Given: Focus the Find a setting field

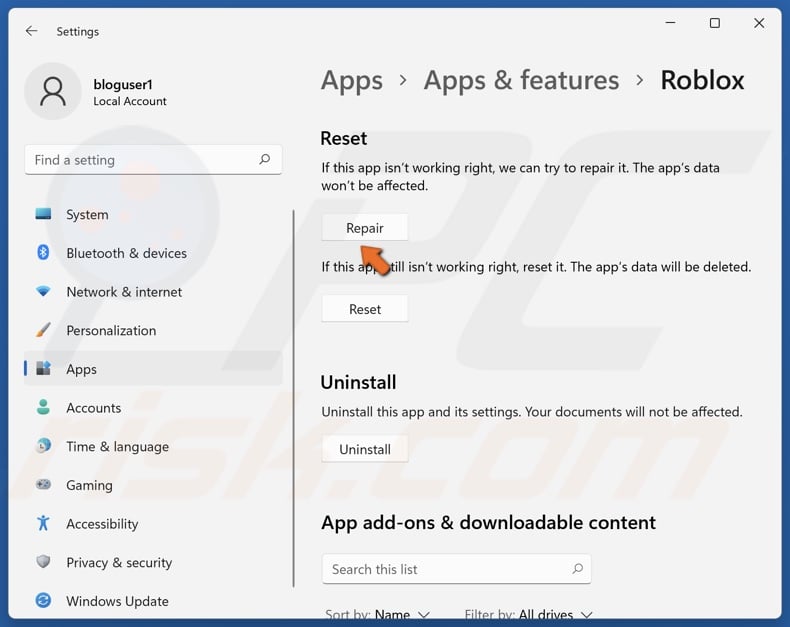Looking at the screenshot, I should (x=153, y=160).
